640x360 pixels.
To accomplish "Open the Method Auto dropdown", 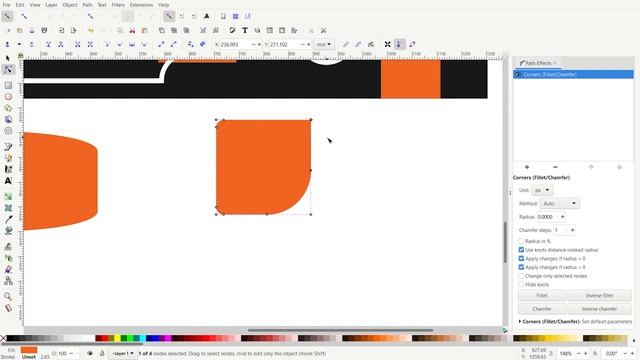I will 560,203.
